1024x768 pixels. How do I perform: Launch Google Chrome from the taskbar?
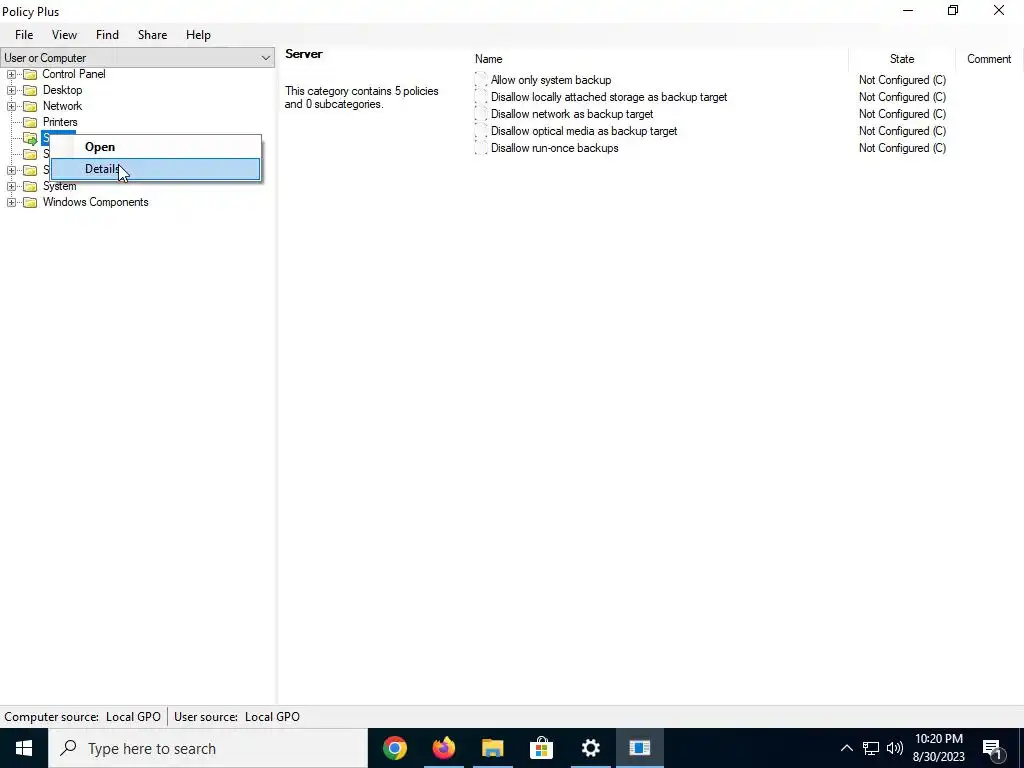(x=394, y=748)
